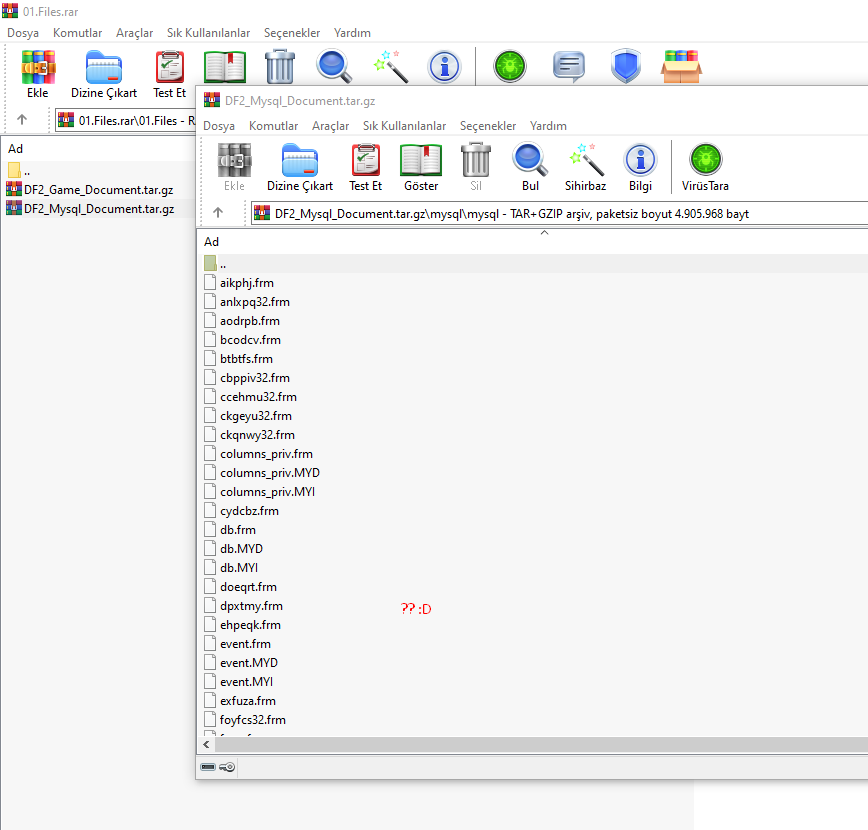Click Ad column header in 01.Files.rar window
The height and width of the screenshot is (830, 868).
pos(16,149)
